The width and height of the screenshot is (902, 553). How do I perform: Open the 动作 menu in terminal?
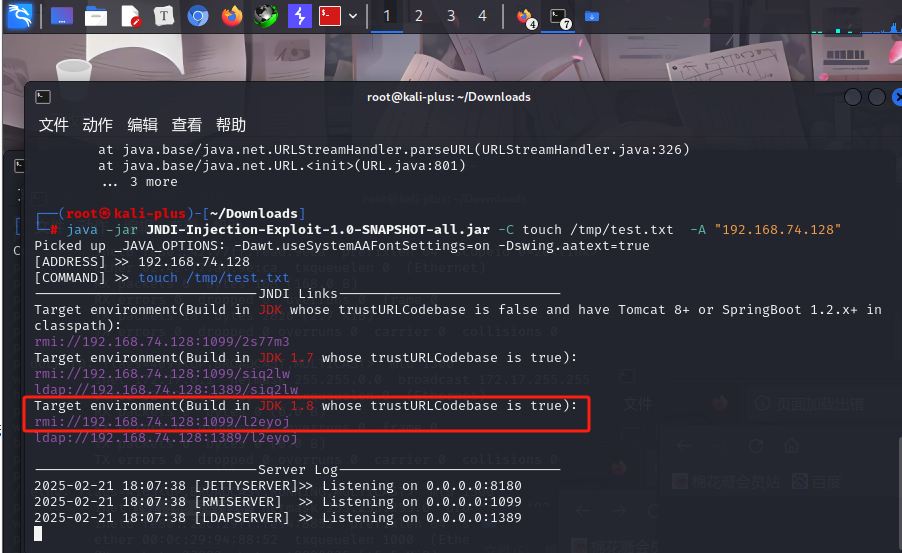97,125
